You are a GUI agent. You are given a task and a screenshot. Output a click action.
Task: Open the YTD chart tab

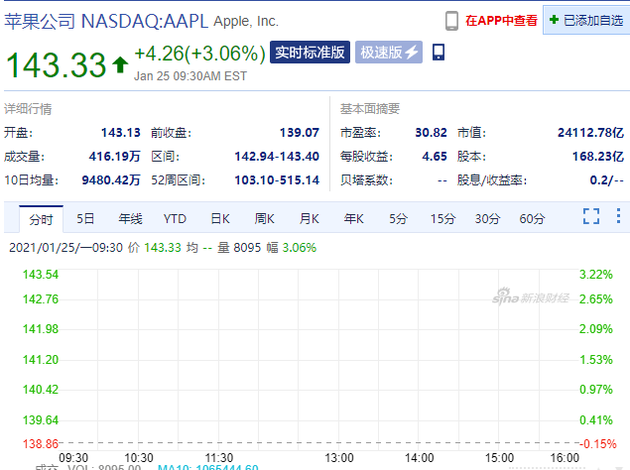pos(175,218)
